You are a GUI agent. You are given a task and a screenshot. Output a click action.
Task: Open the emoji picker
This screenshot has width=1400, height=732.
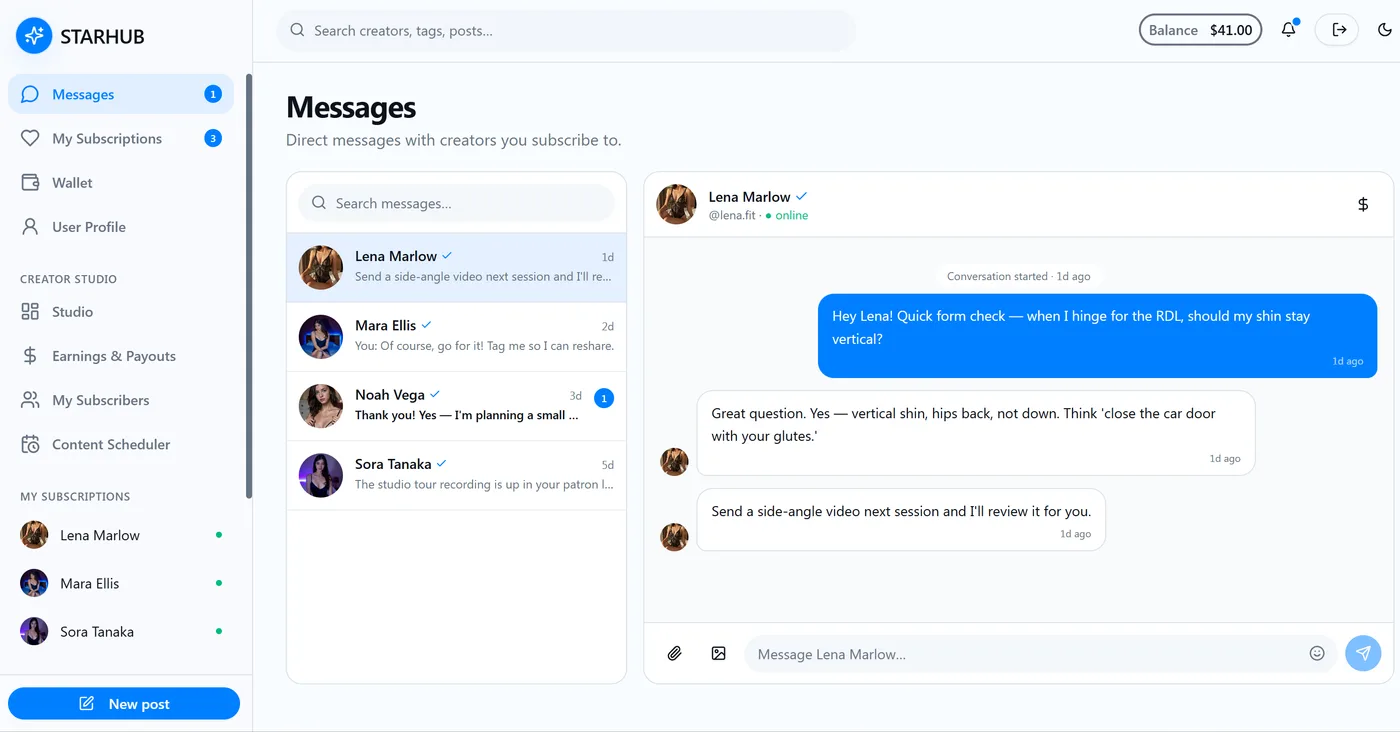coord(1317,654)
